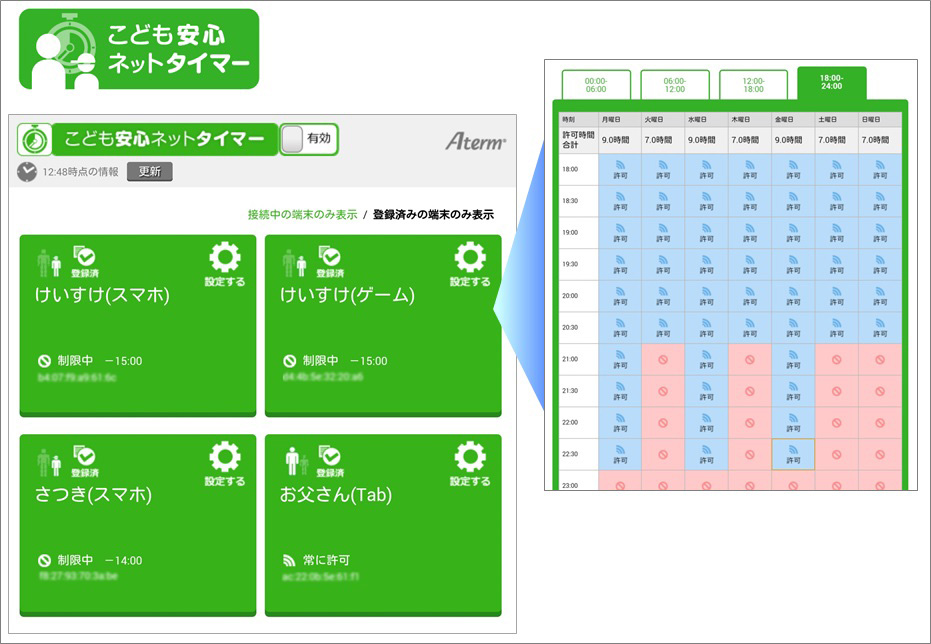Image resolution: width=931 pixels, height=644 pixels.
Task: Show only connected devices via 接続中の端末のみ表示
Action: [303, 215]
